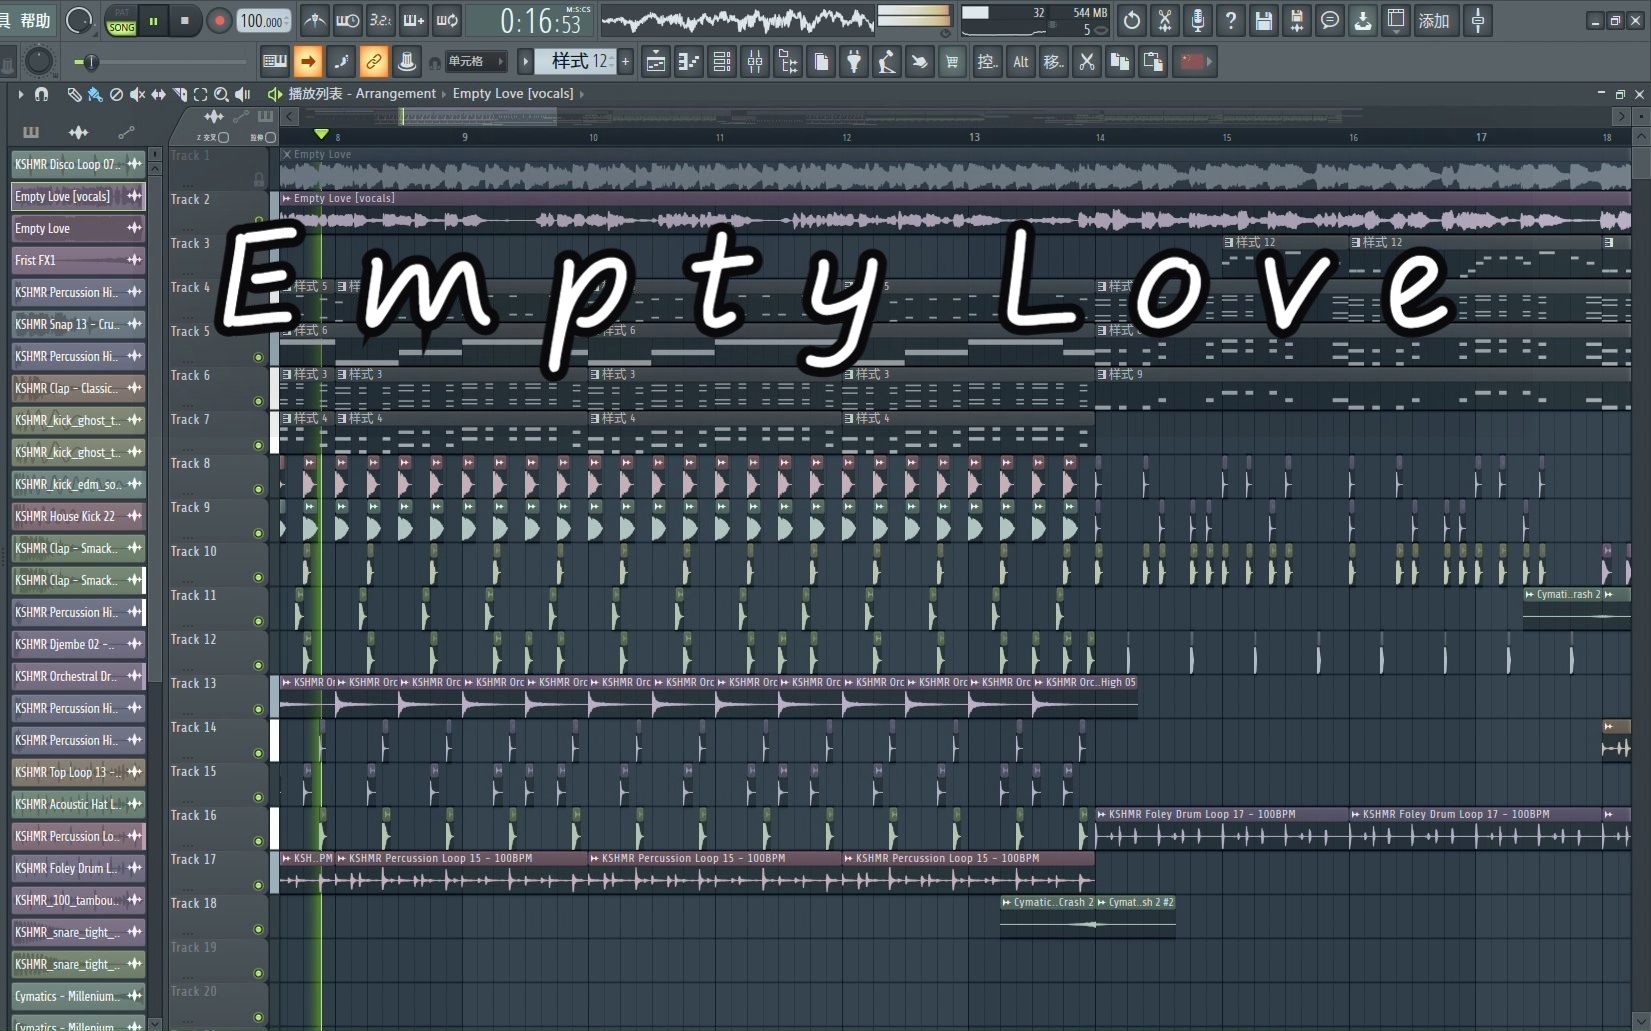Toggle the Z-cross option circle
This screenshot has width=1651, height=1031.
223,138
